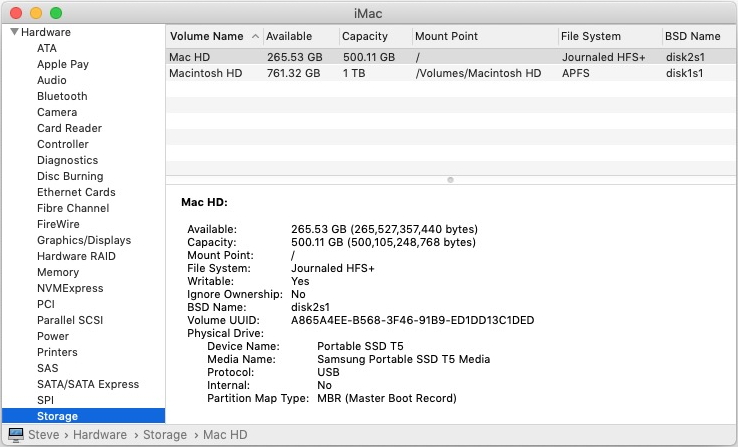The height and width of the screenshot is (447, 738).
Task: Select Ethernet Cards in the sidebar
Action: 76,192
